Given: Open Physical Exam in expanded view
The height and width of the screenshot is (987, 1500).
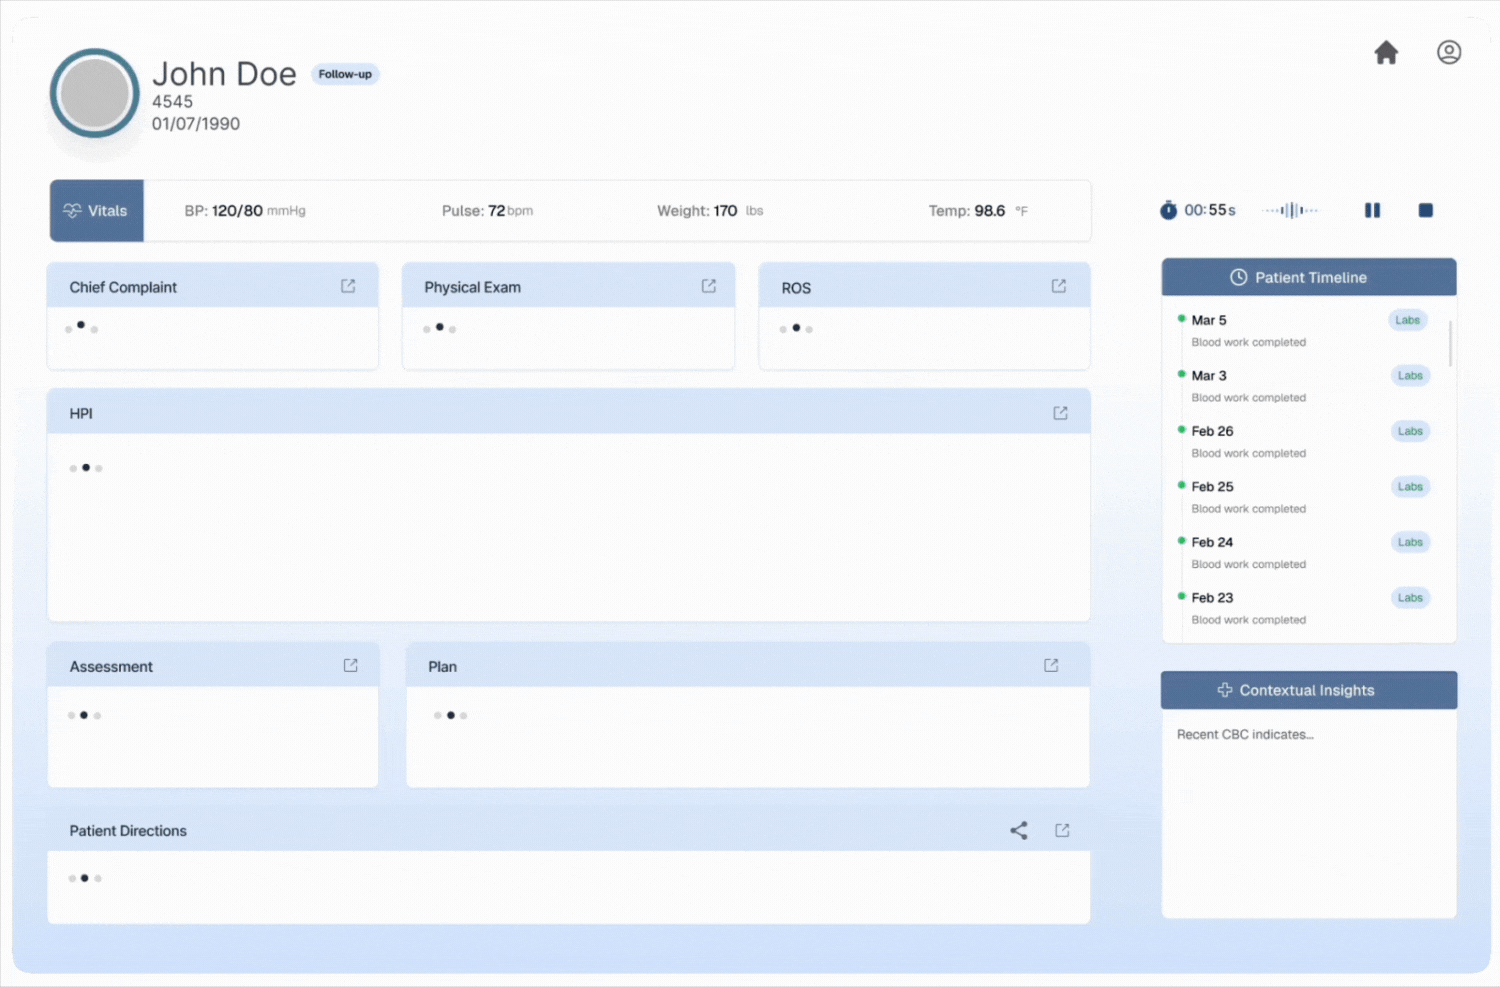Looking at the screenshot, I should (x=708, y=286).
